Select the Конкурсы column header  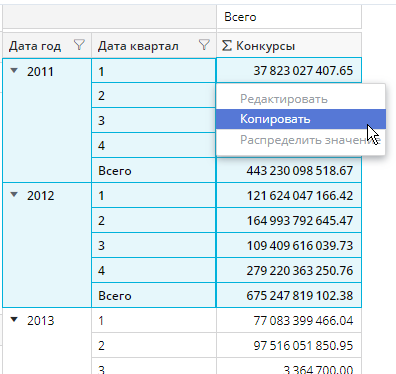click(x=289, y=45)
